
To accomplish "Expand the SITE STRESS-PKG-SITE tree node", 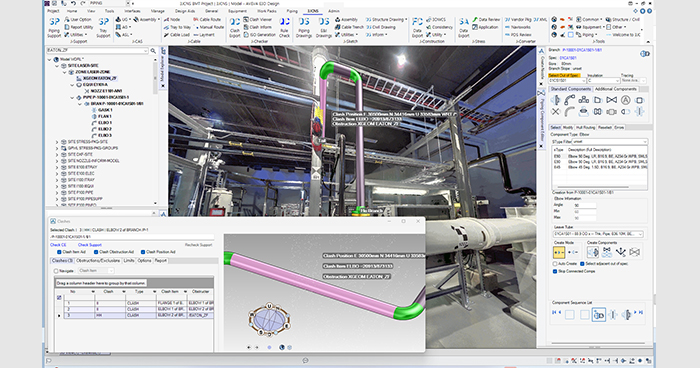I will tap(57, 142).
